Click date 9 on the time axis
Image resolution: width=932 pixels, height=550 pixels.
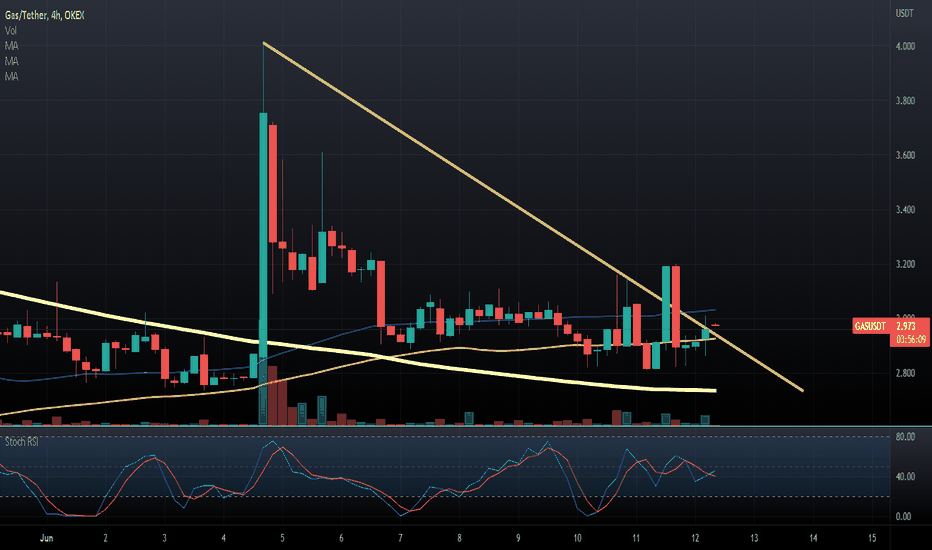(x=518, y=538)
